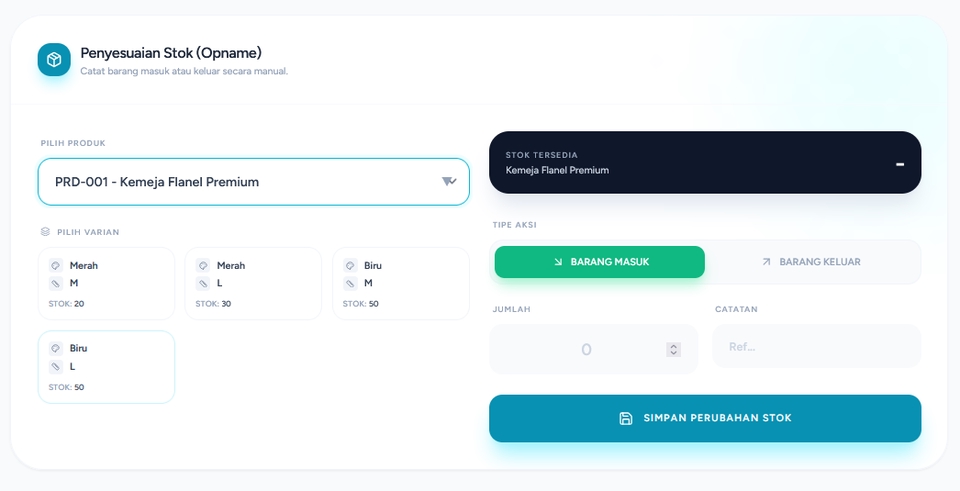This screenshot has height=491, width=960.
Task: Pick the Merah L variant with stock 30
Action: coord(253,284)
